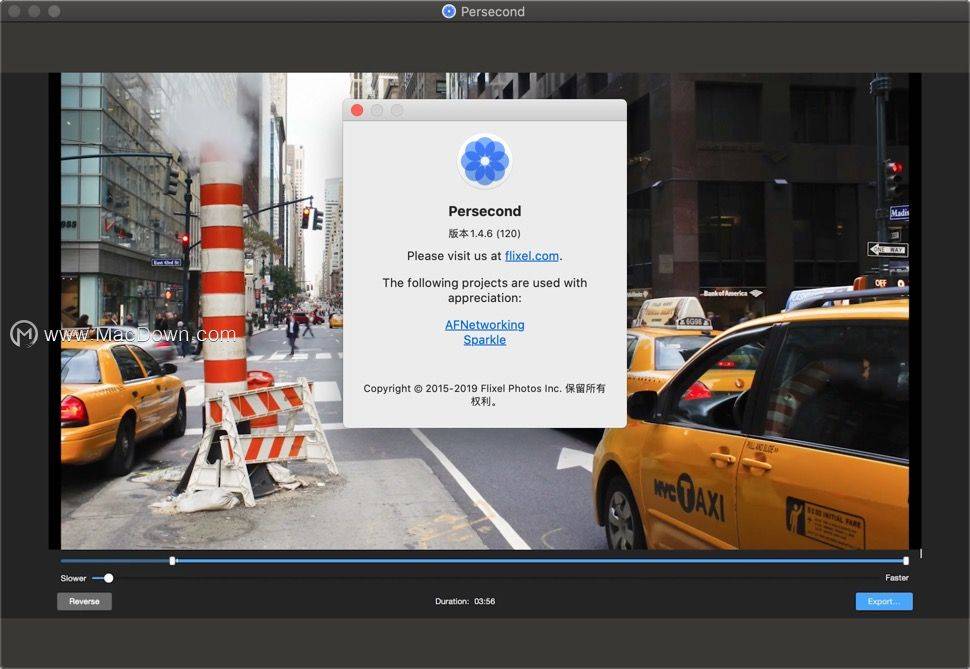
Task: Click the Persecond icon in the title bar
Action: click(x=449, y=11)
